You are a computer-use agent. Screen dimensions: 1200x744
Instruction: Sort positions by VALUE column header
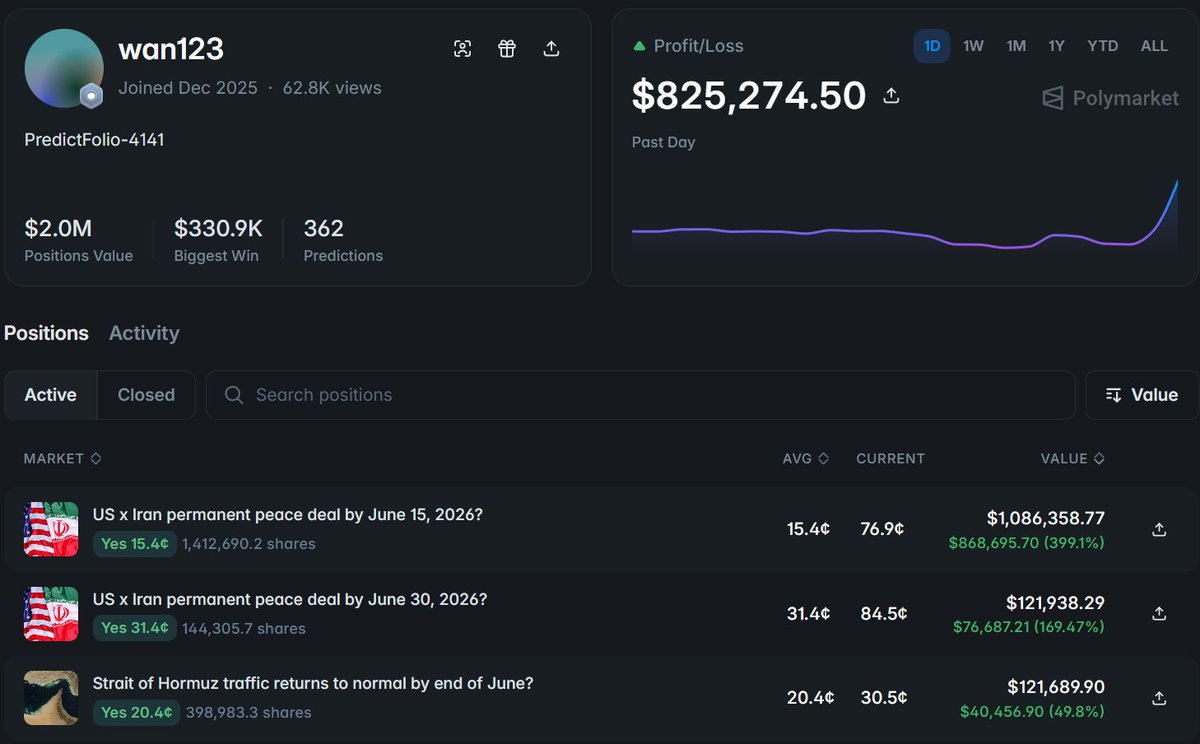tap(1072, 458)
